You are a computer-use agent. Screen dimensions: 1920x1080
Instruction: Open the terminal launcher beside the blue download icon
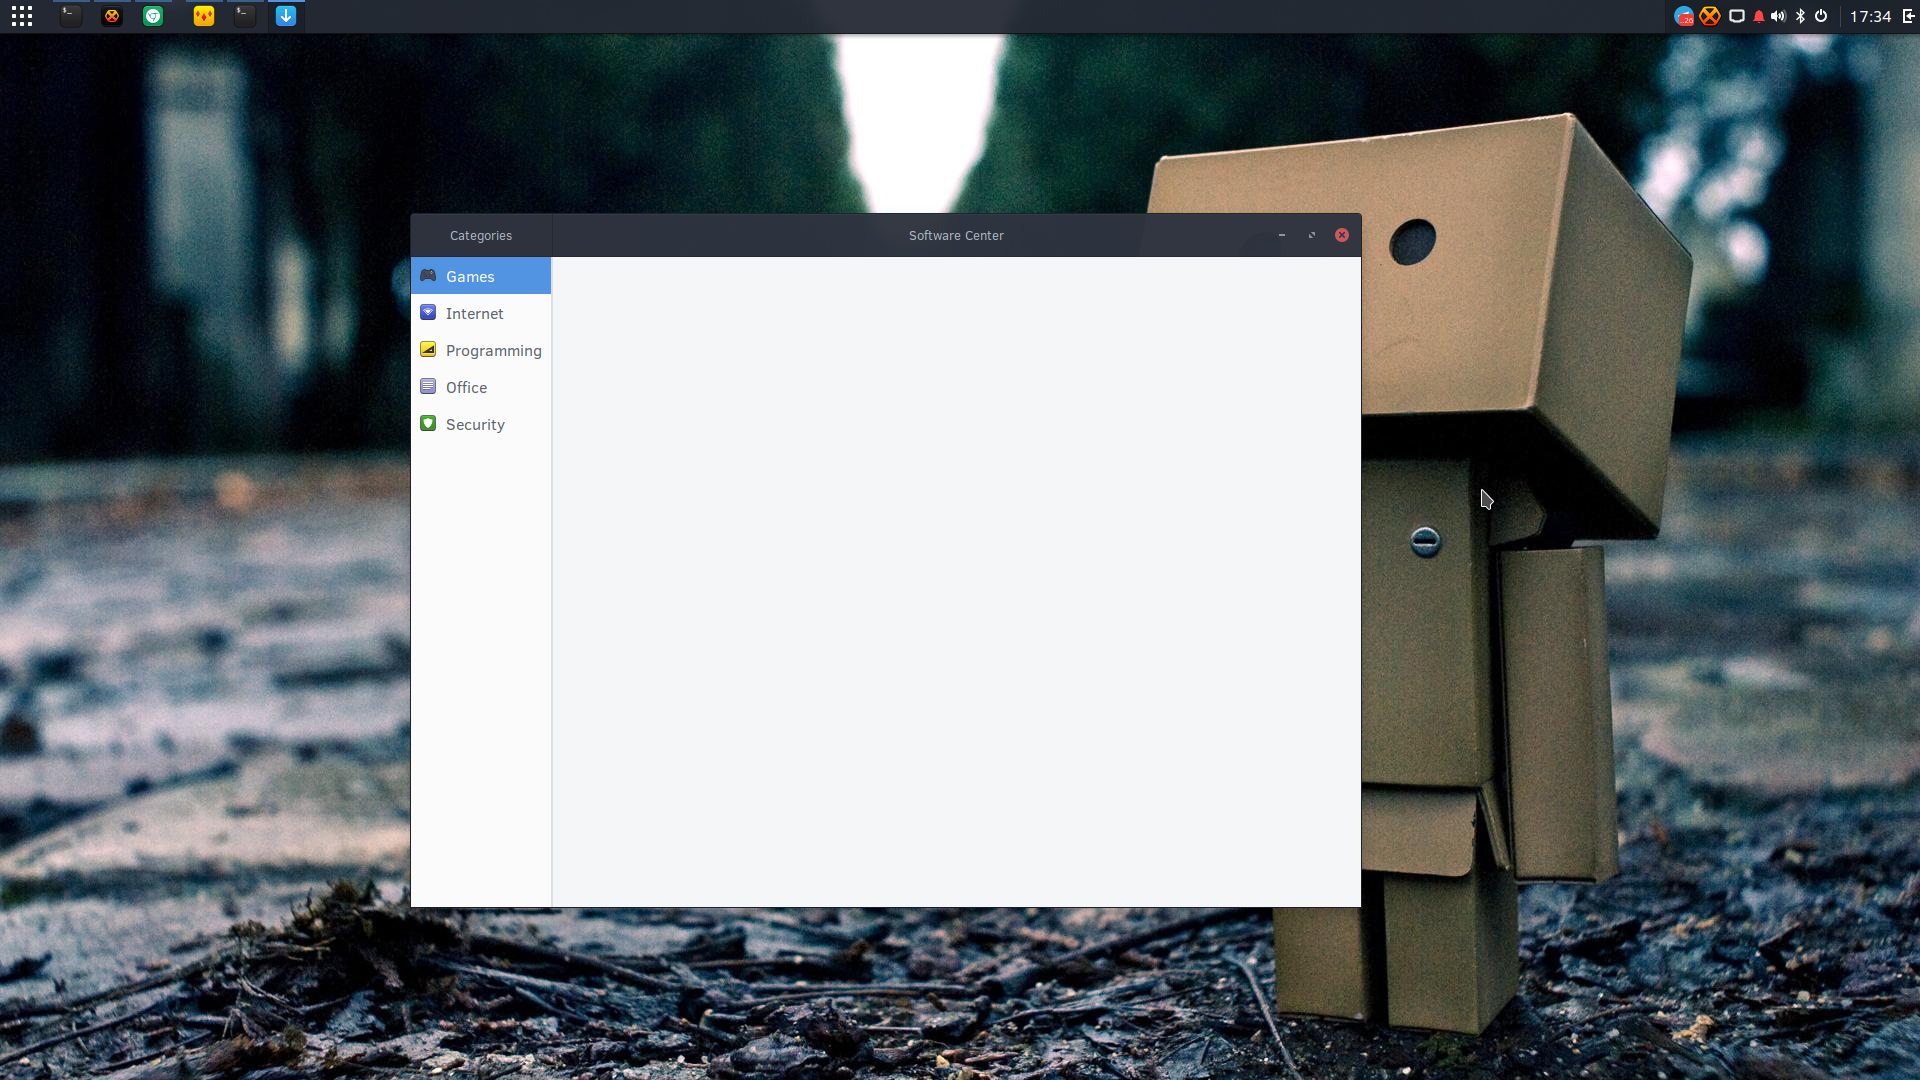(245, 16)
